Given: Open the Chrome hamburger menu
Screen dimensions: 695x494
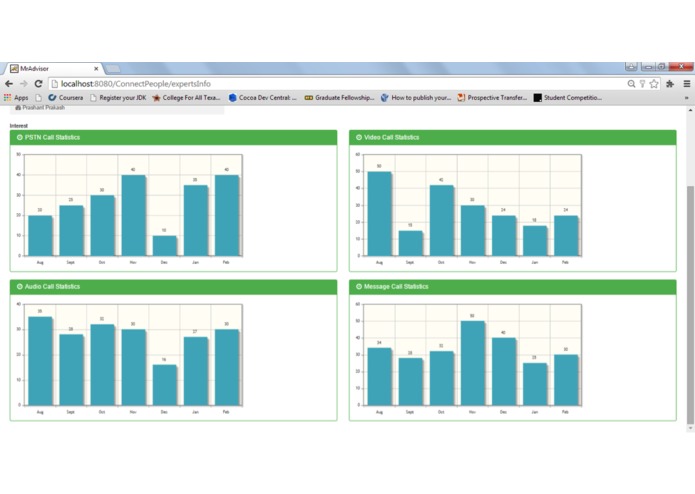Looking at the screenshot, I should [x=687, y=84].
